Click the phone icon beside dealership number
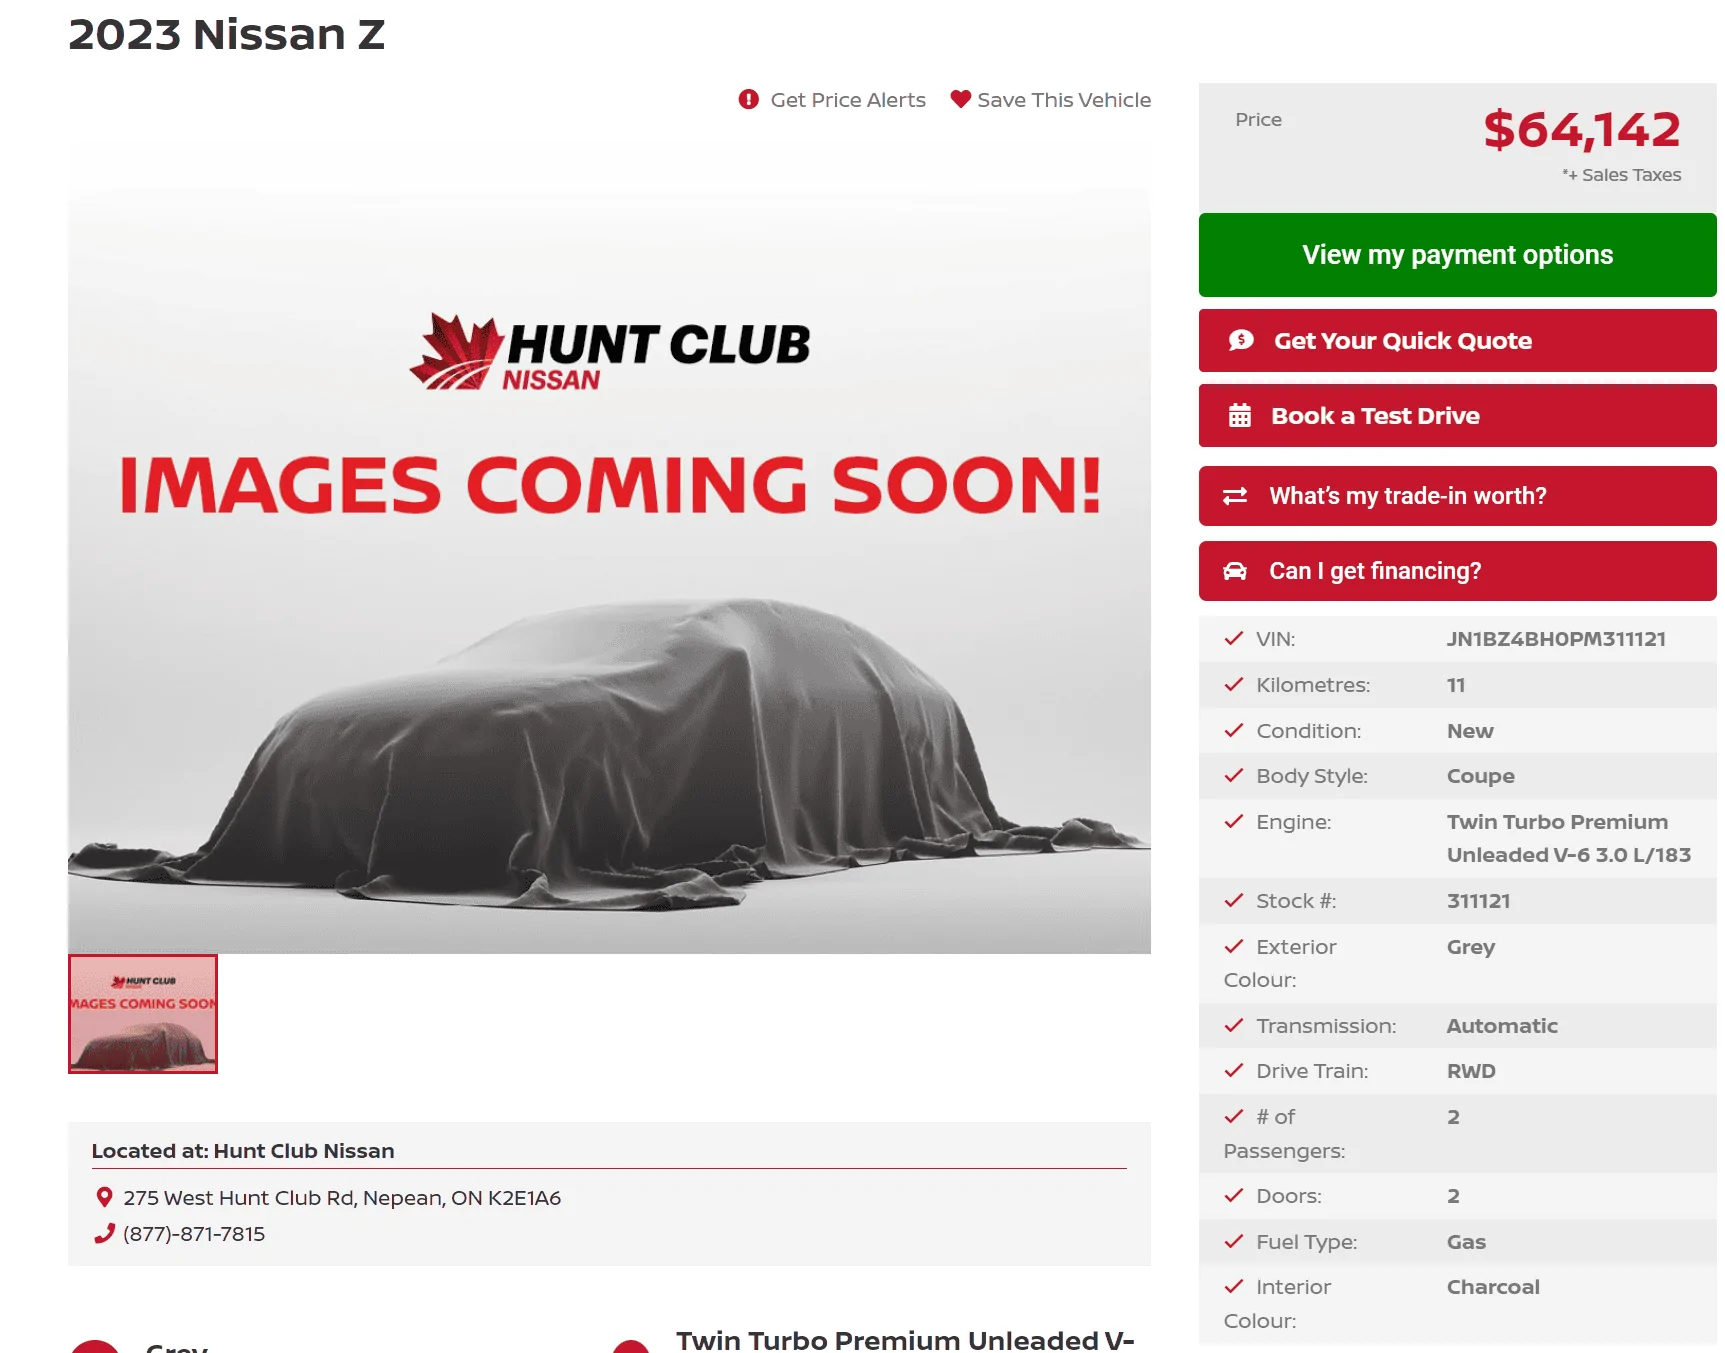This screenshot has width=1725, height=1353. coord(104,1234)
